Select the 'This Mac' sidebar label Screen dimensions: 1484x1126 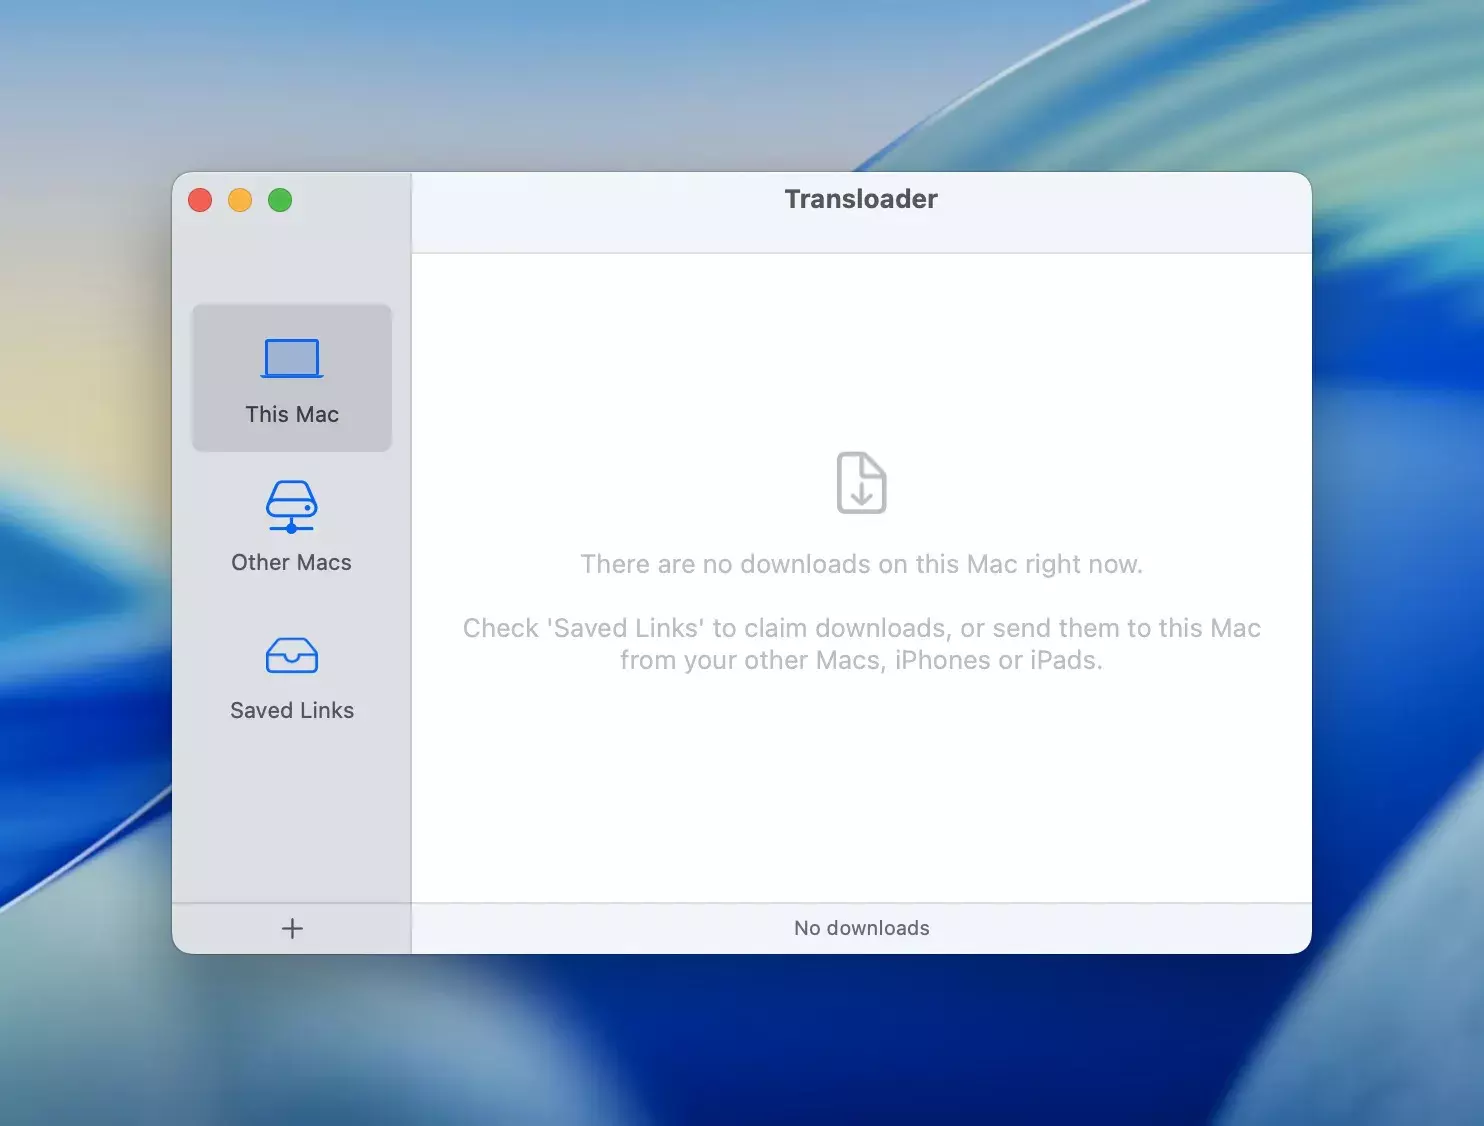pos(292,414)
